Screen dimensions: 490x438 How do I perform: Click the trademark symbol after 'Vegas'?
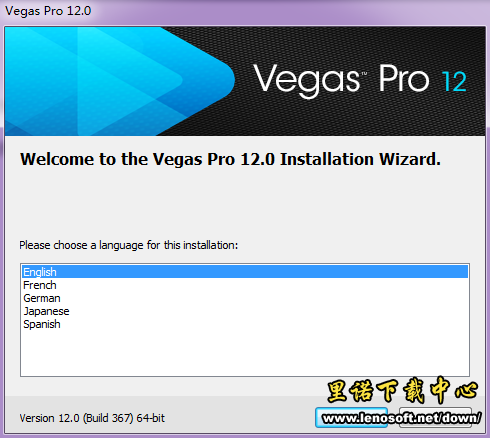[x=364, y=73]
